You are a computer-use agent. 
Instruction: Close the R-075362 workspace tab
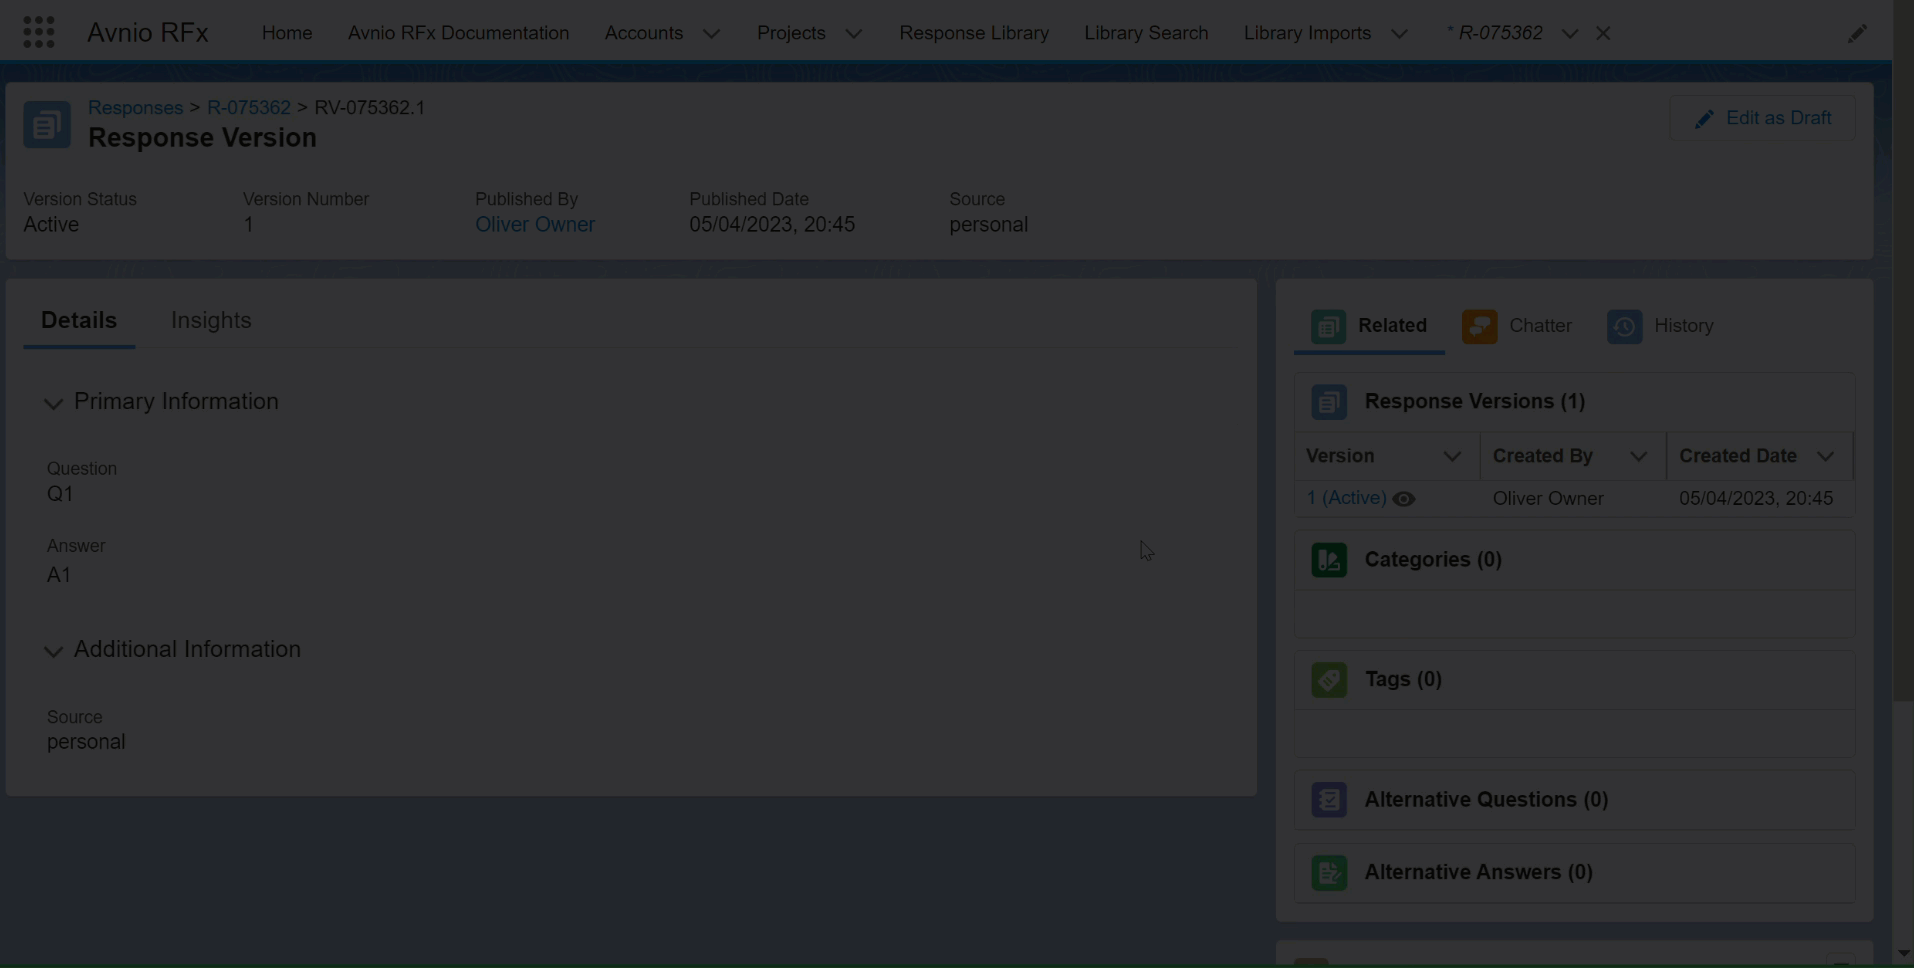1603,34
